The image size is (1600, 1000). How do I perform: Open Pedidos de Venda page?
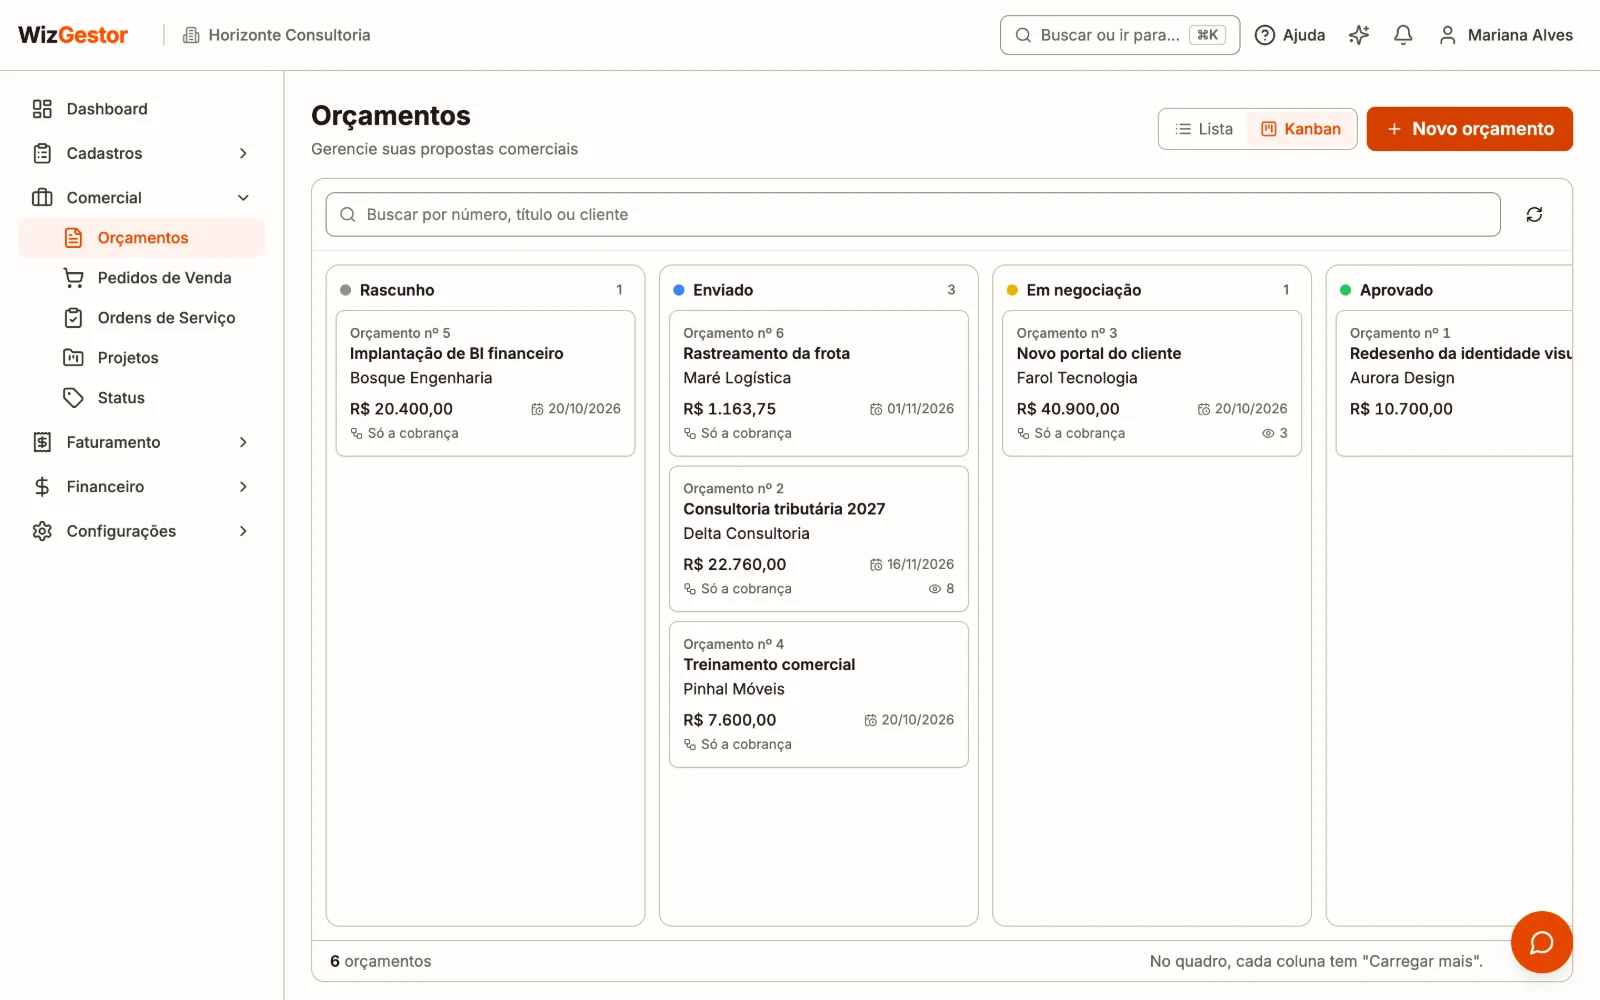(142, 278)
